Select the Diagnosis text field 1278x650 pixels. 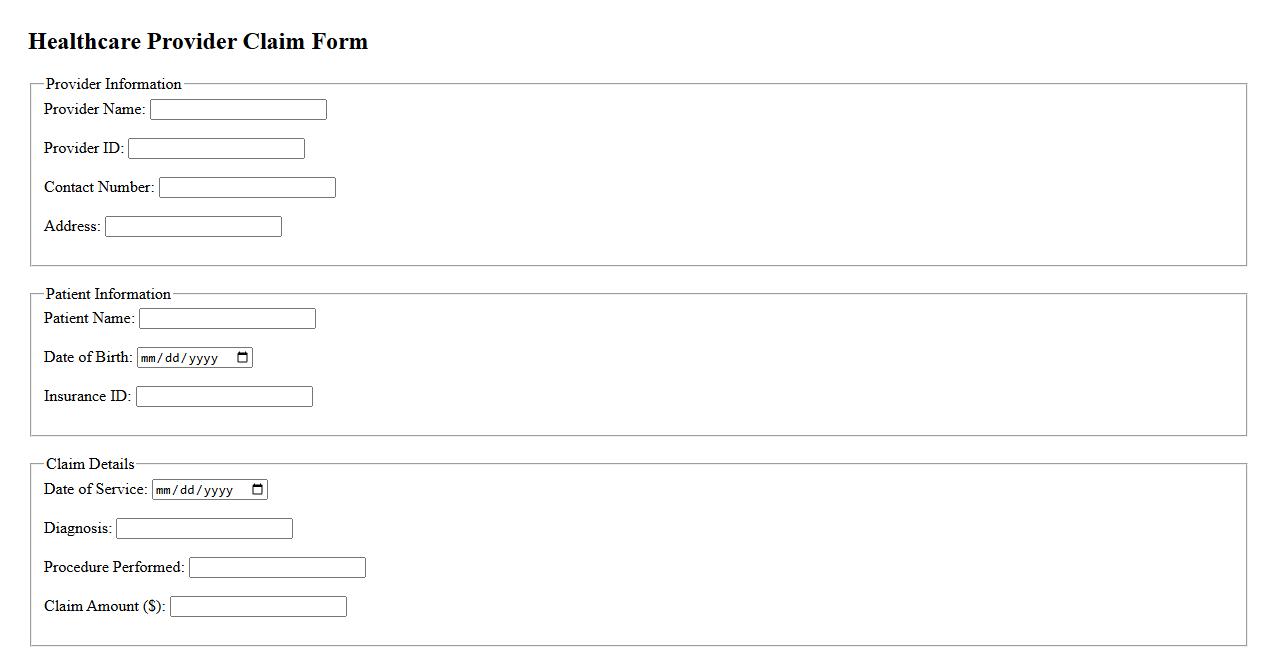click(x=204, y=529)
